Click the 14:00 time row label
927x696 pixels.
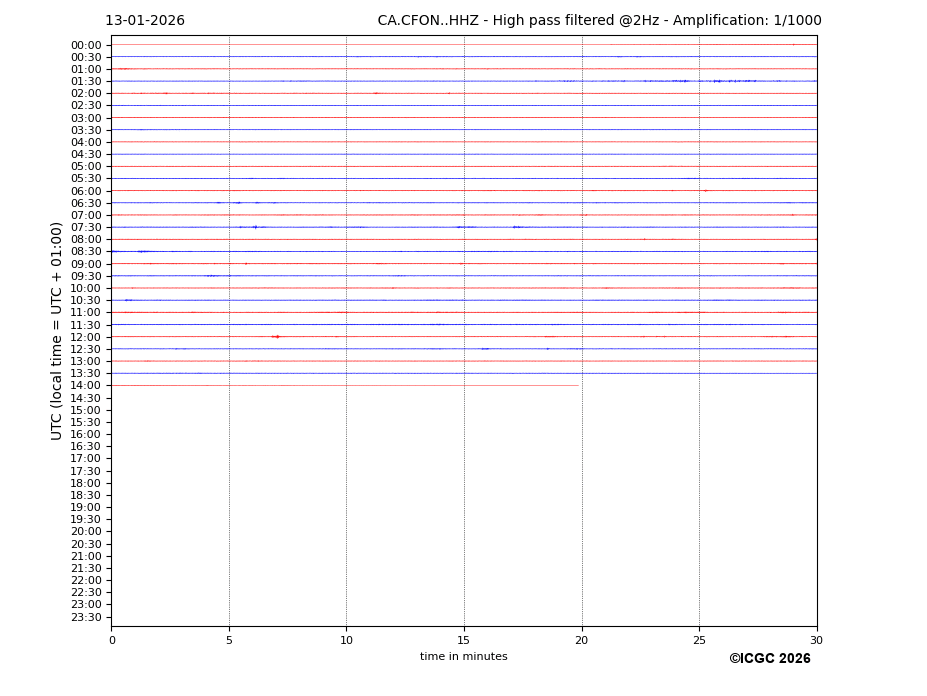86,386
